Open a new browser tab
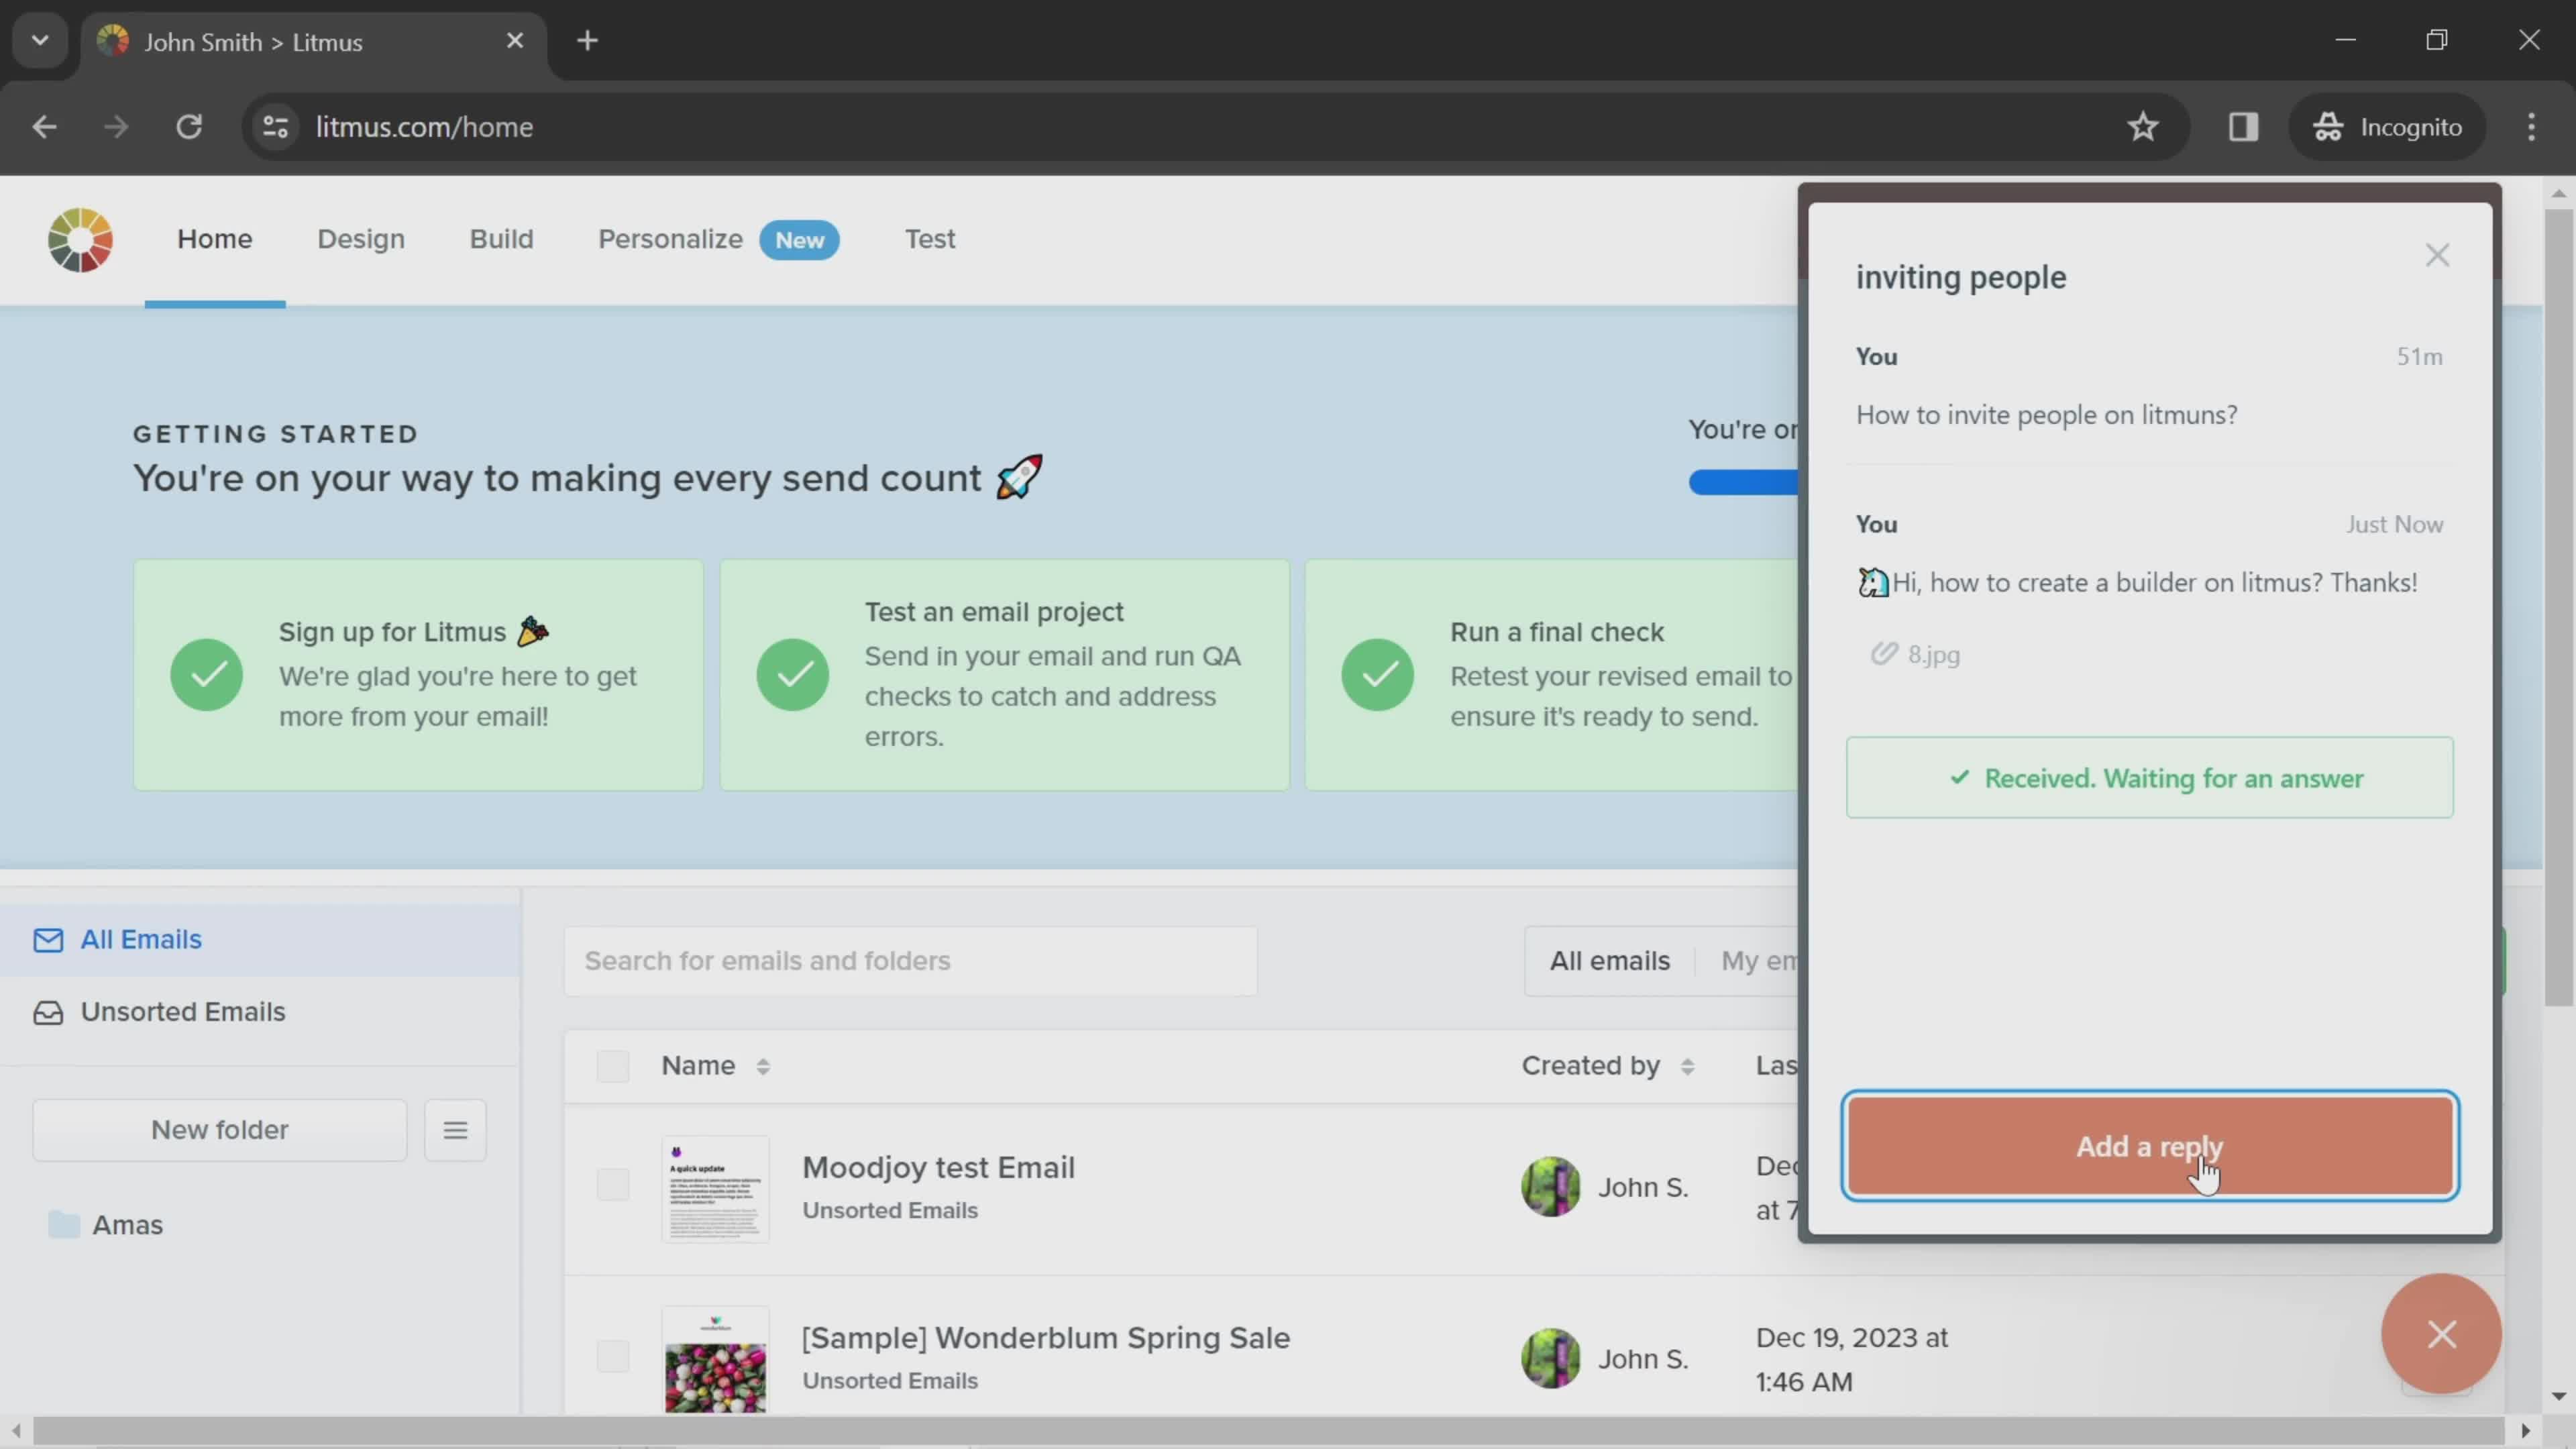The width and height of the screenshot is (2576, 1449). coord(588,41)
